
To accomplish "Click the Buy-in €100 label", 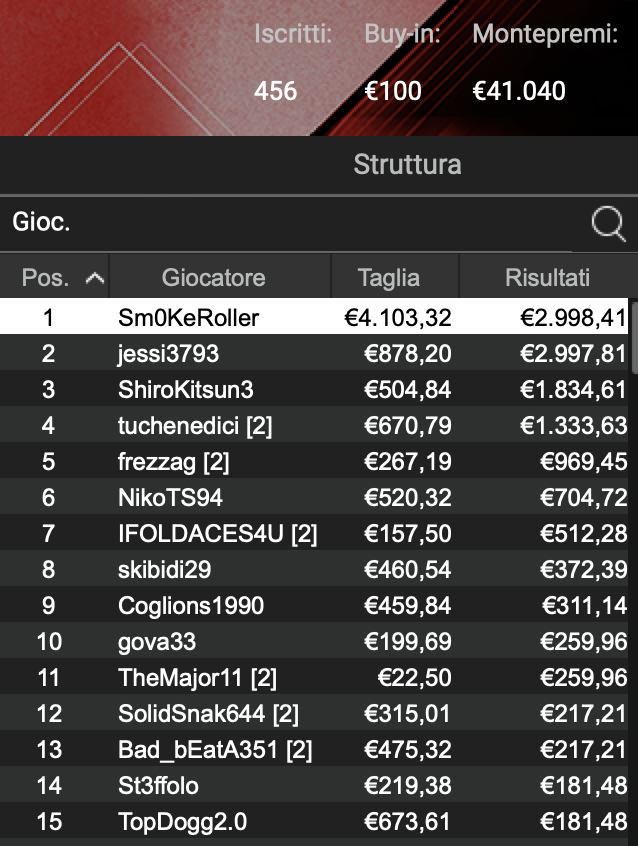I will coord(391,91).
